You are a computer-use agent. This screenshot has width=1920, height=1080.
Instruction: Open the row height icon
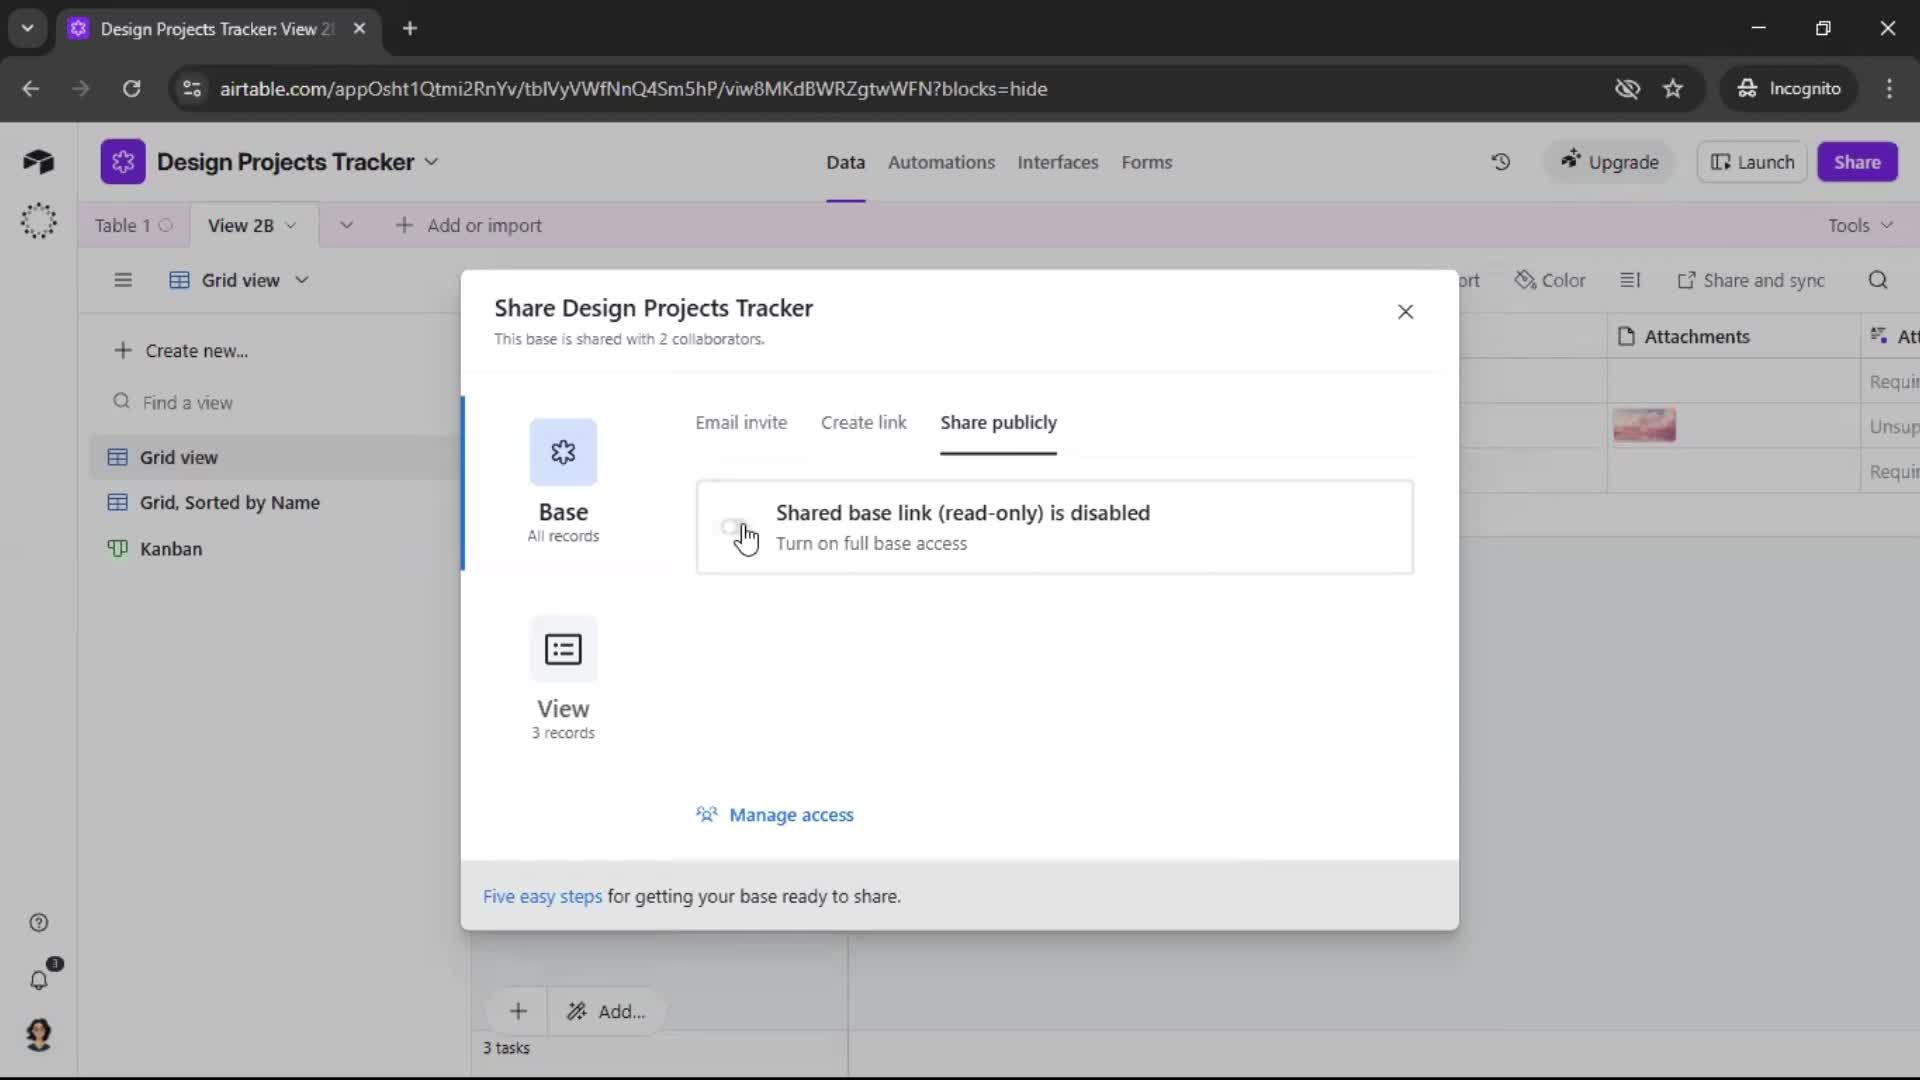coord(1630,281)
